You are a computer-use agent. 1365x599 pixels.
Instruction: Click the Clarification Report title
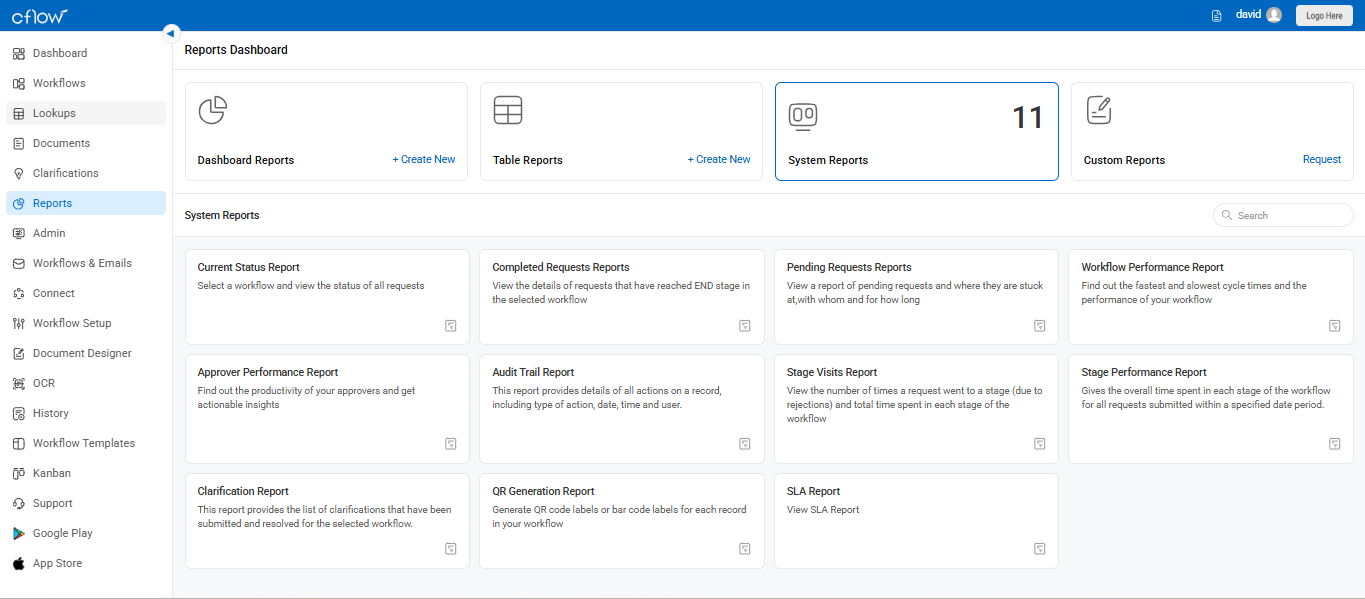[x=243, y=491]
